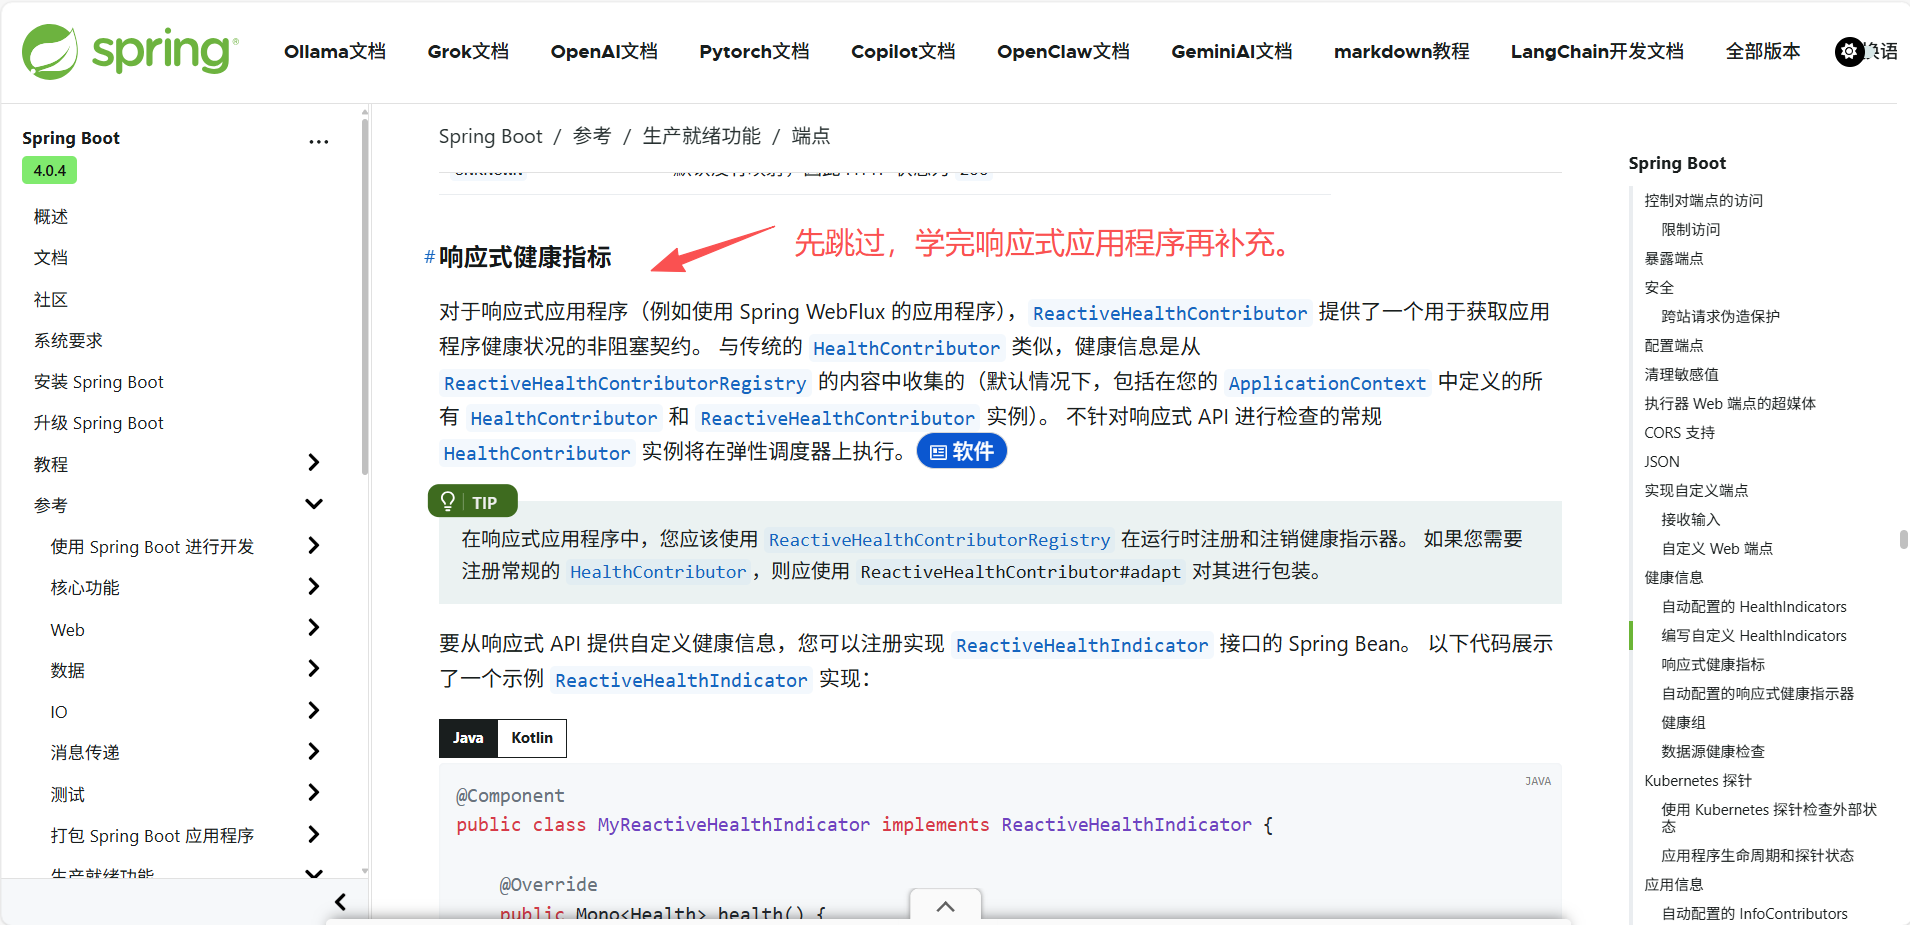This screenshot has height=925, width=1910.
Task: Click the left sidebar vertical scrollbar
Action: pyautogui.click(x=365, y=297)
